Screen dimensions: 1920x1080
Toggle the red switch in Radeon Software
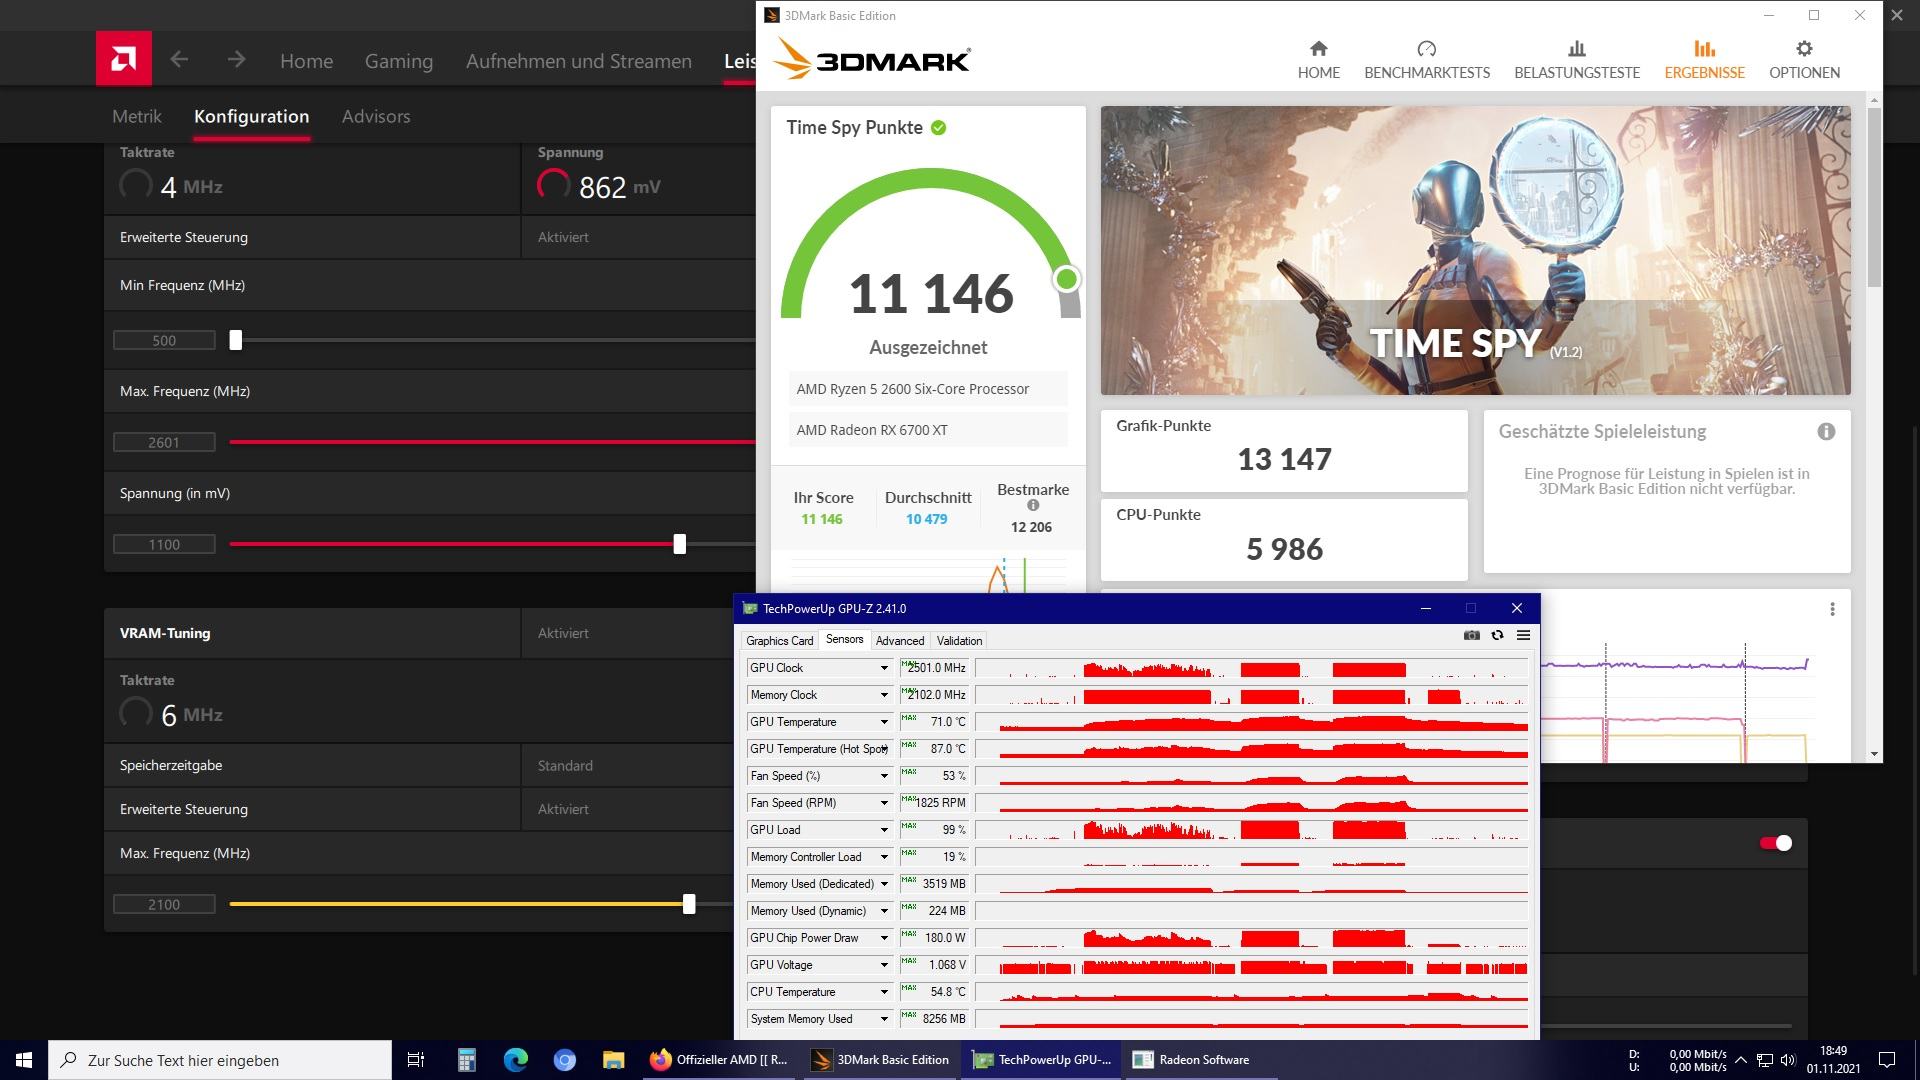(x=1776, y=843)
